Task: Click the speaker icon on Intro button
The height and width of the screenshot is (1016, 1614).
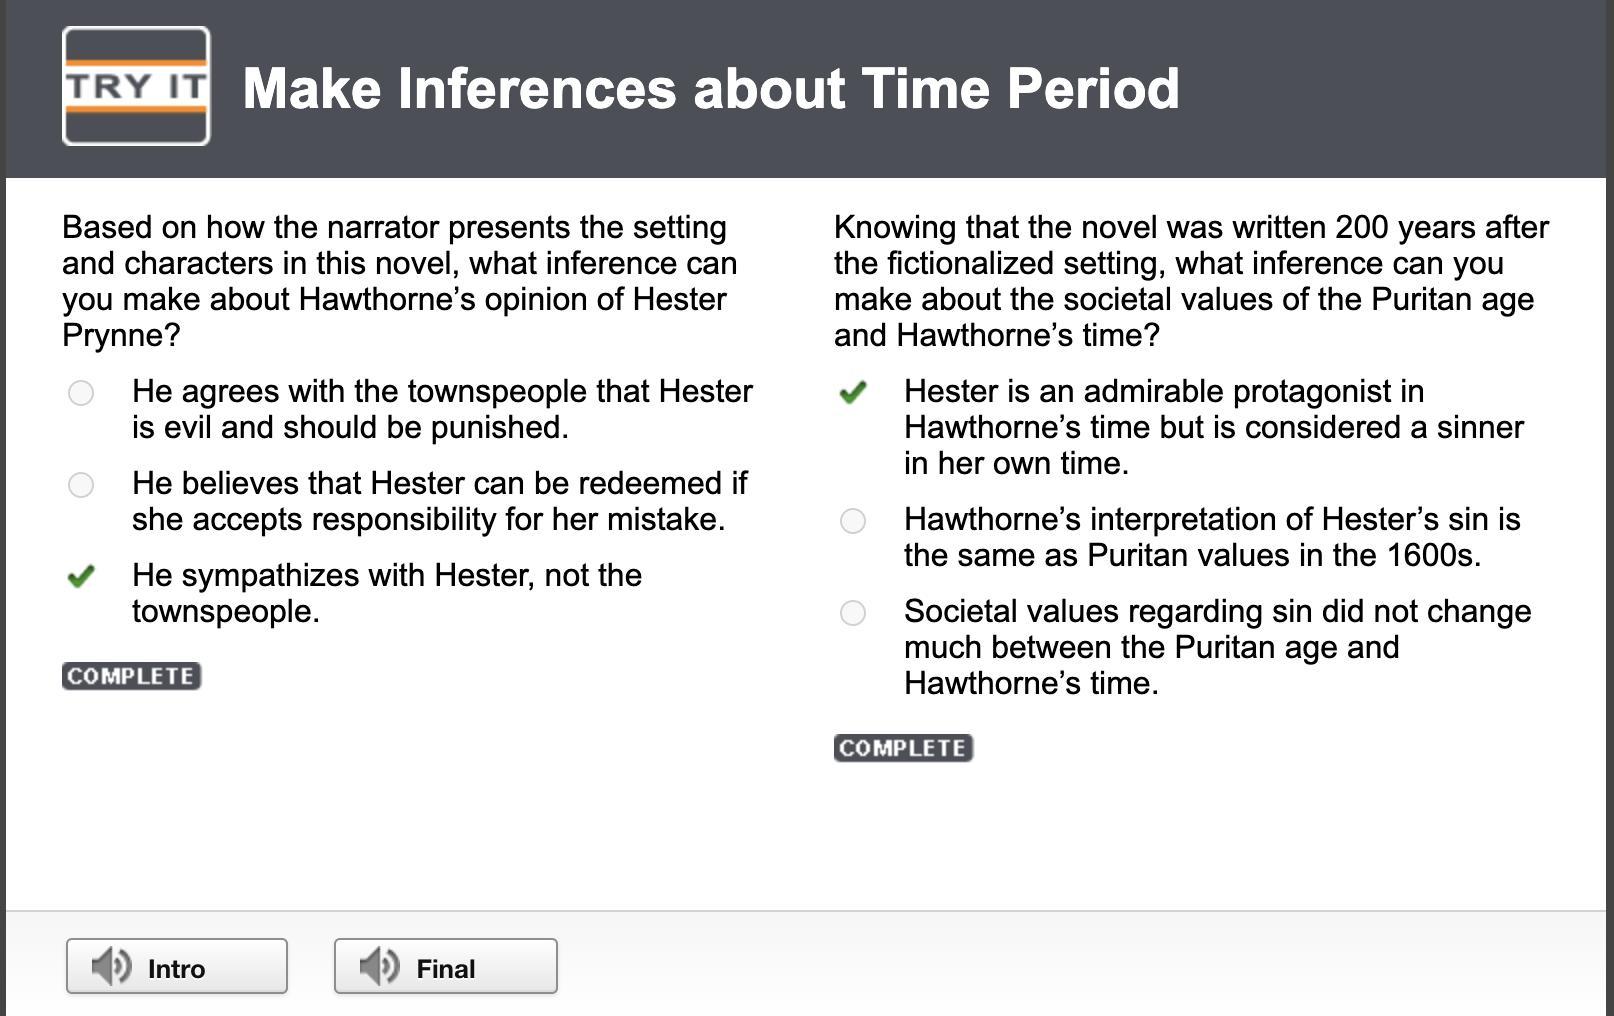Action: tap(111, 966)
